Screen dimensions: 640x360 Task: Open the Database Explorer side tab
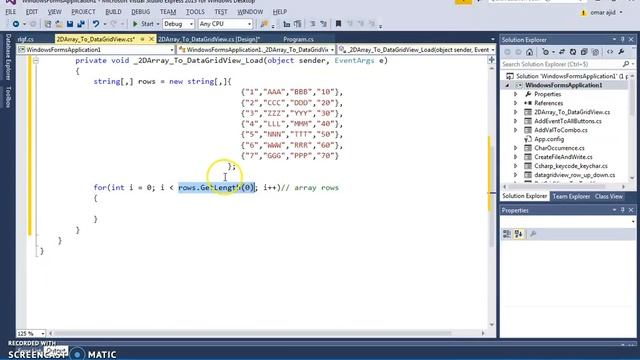pyautogui.click(x=8, y=57)
